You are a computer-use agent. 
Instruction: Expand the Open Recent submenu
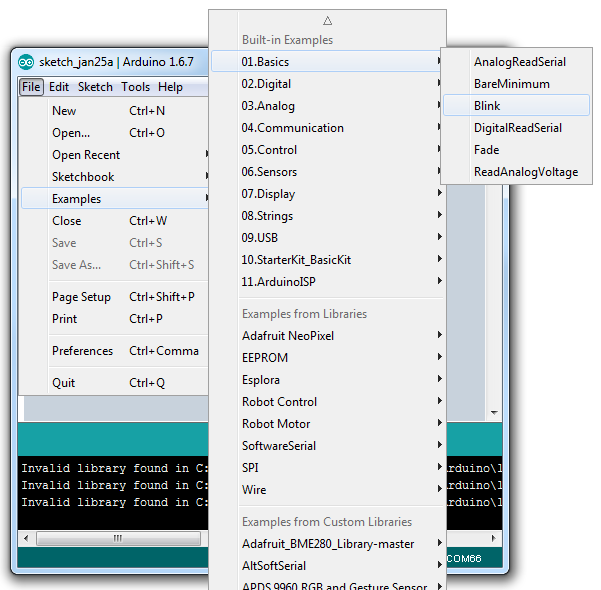(115, 155)
